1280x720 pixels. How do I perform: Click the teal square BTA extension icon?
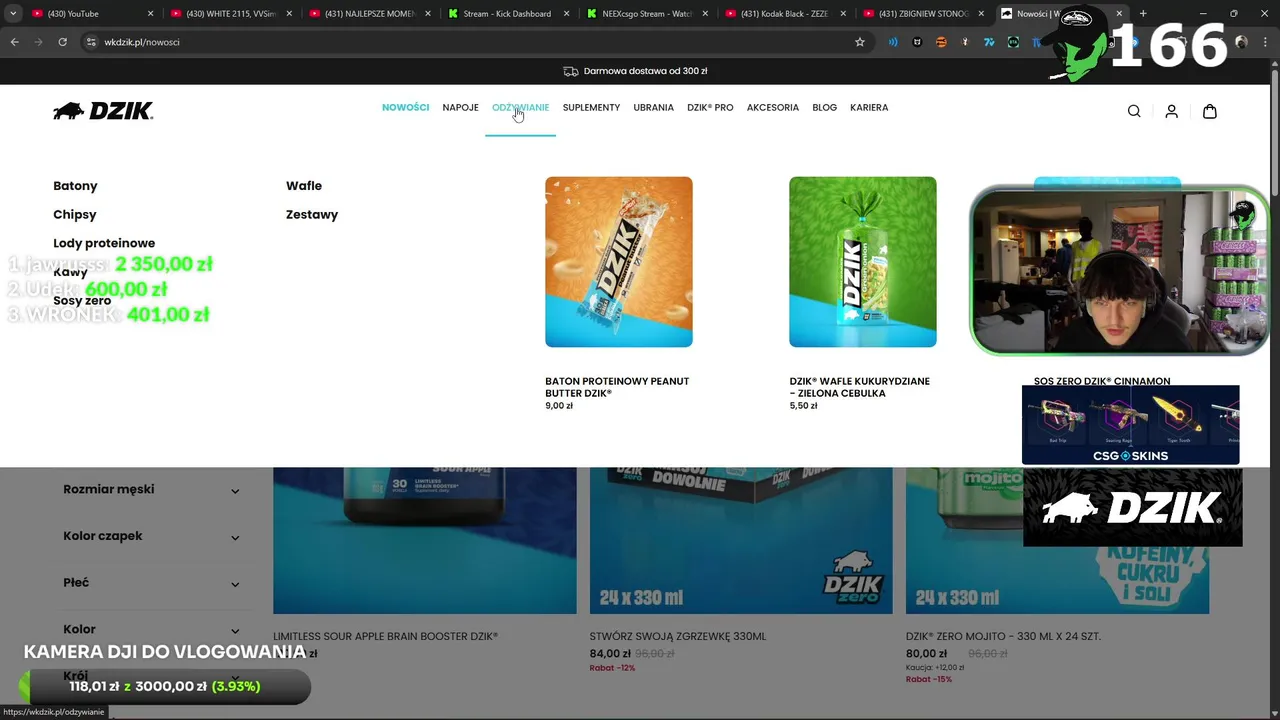1013,42
